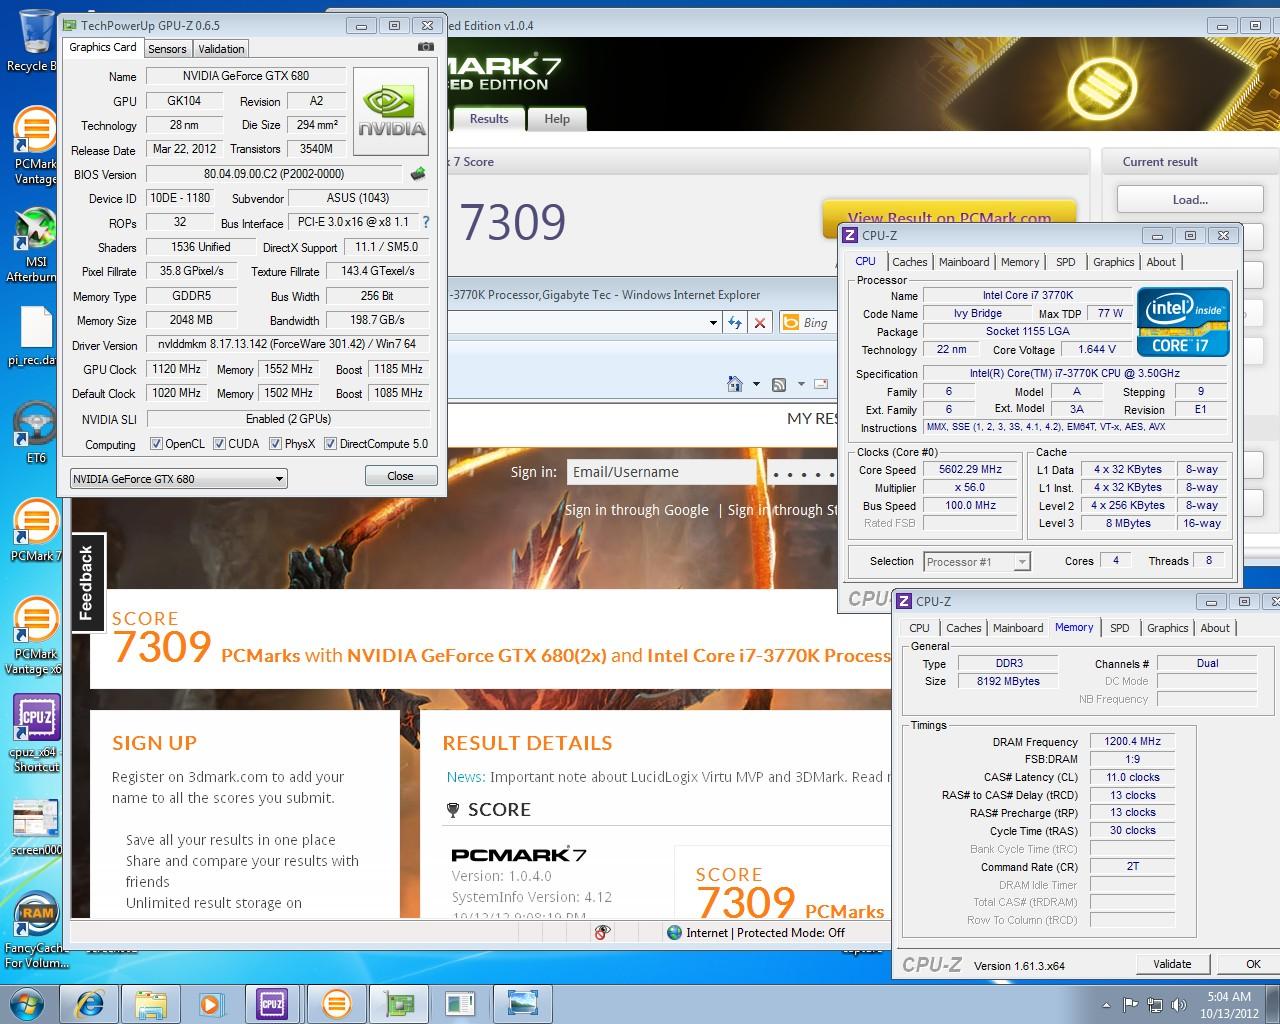Click the Read Mail icon in Internet Explorer

click(x=821, y=384)
